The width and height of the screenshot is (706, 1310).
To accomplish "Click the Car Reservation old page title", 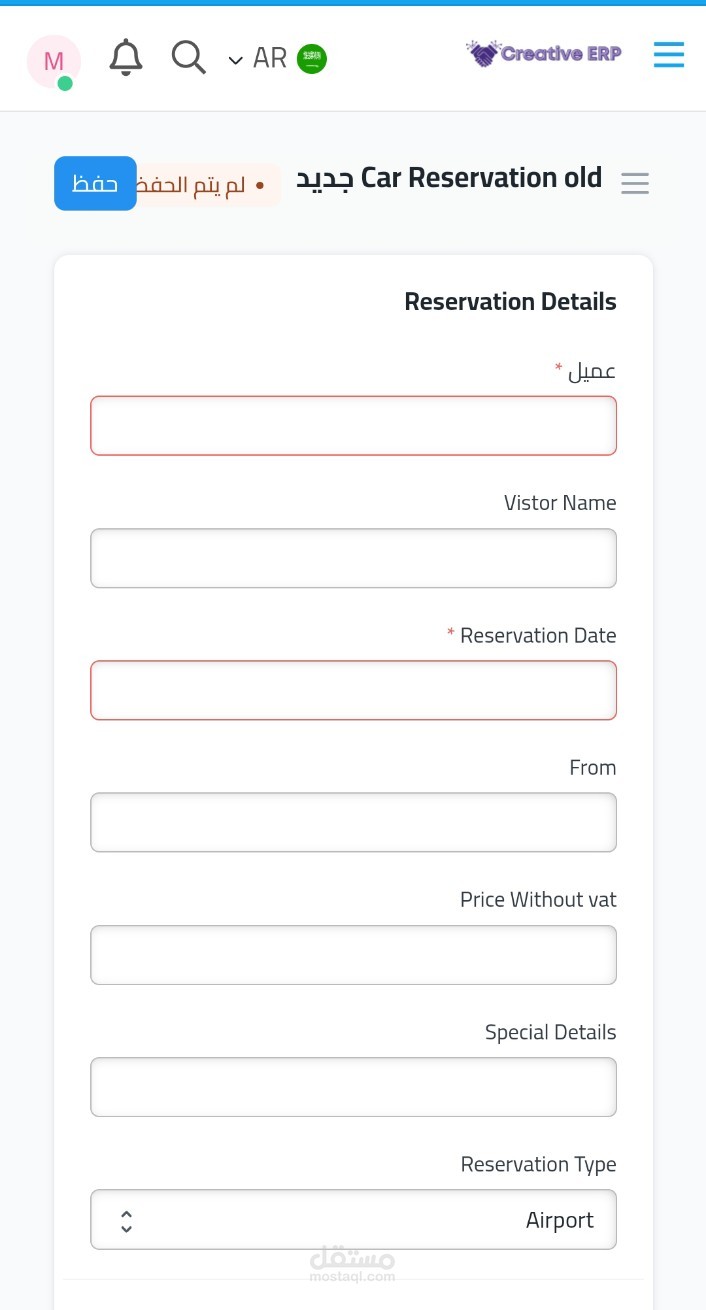I will pos(481,178).
